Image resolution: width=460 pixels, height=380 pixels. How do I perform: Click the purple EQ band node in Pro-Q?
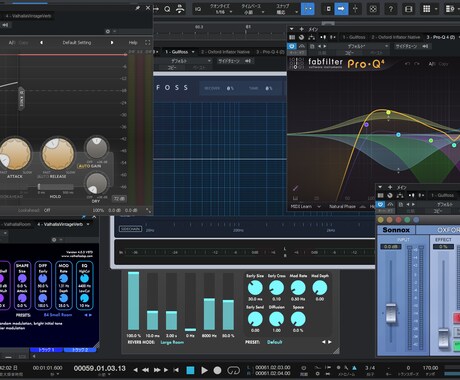click(x=366, y=125)
